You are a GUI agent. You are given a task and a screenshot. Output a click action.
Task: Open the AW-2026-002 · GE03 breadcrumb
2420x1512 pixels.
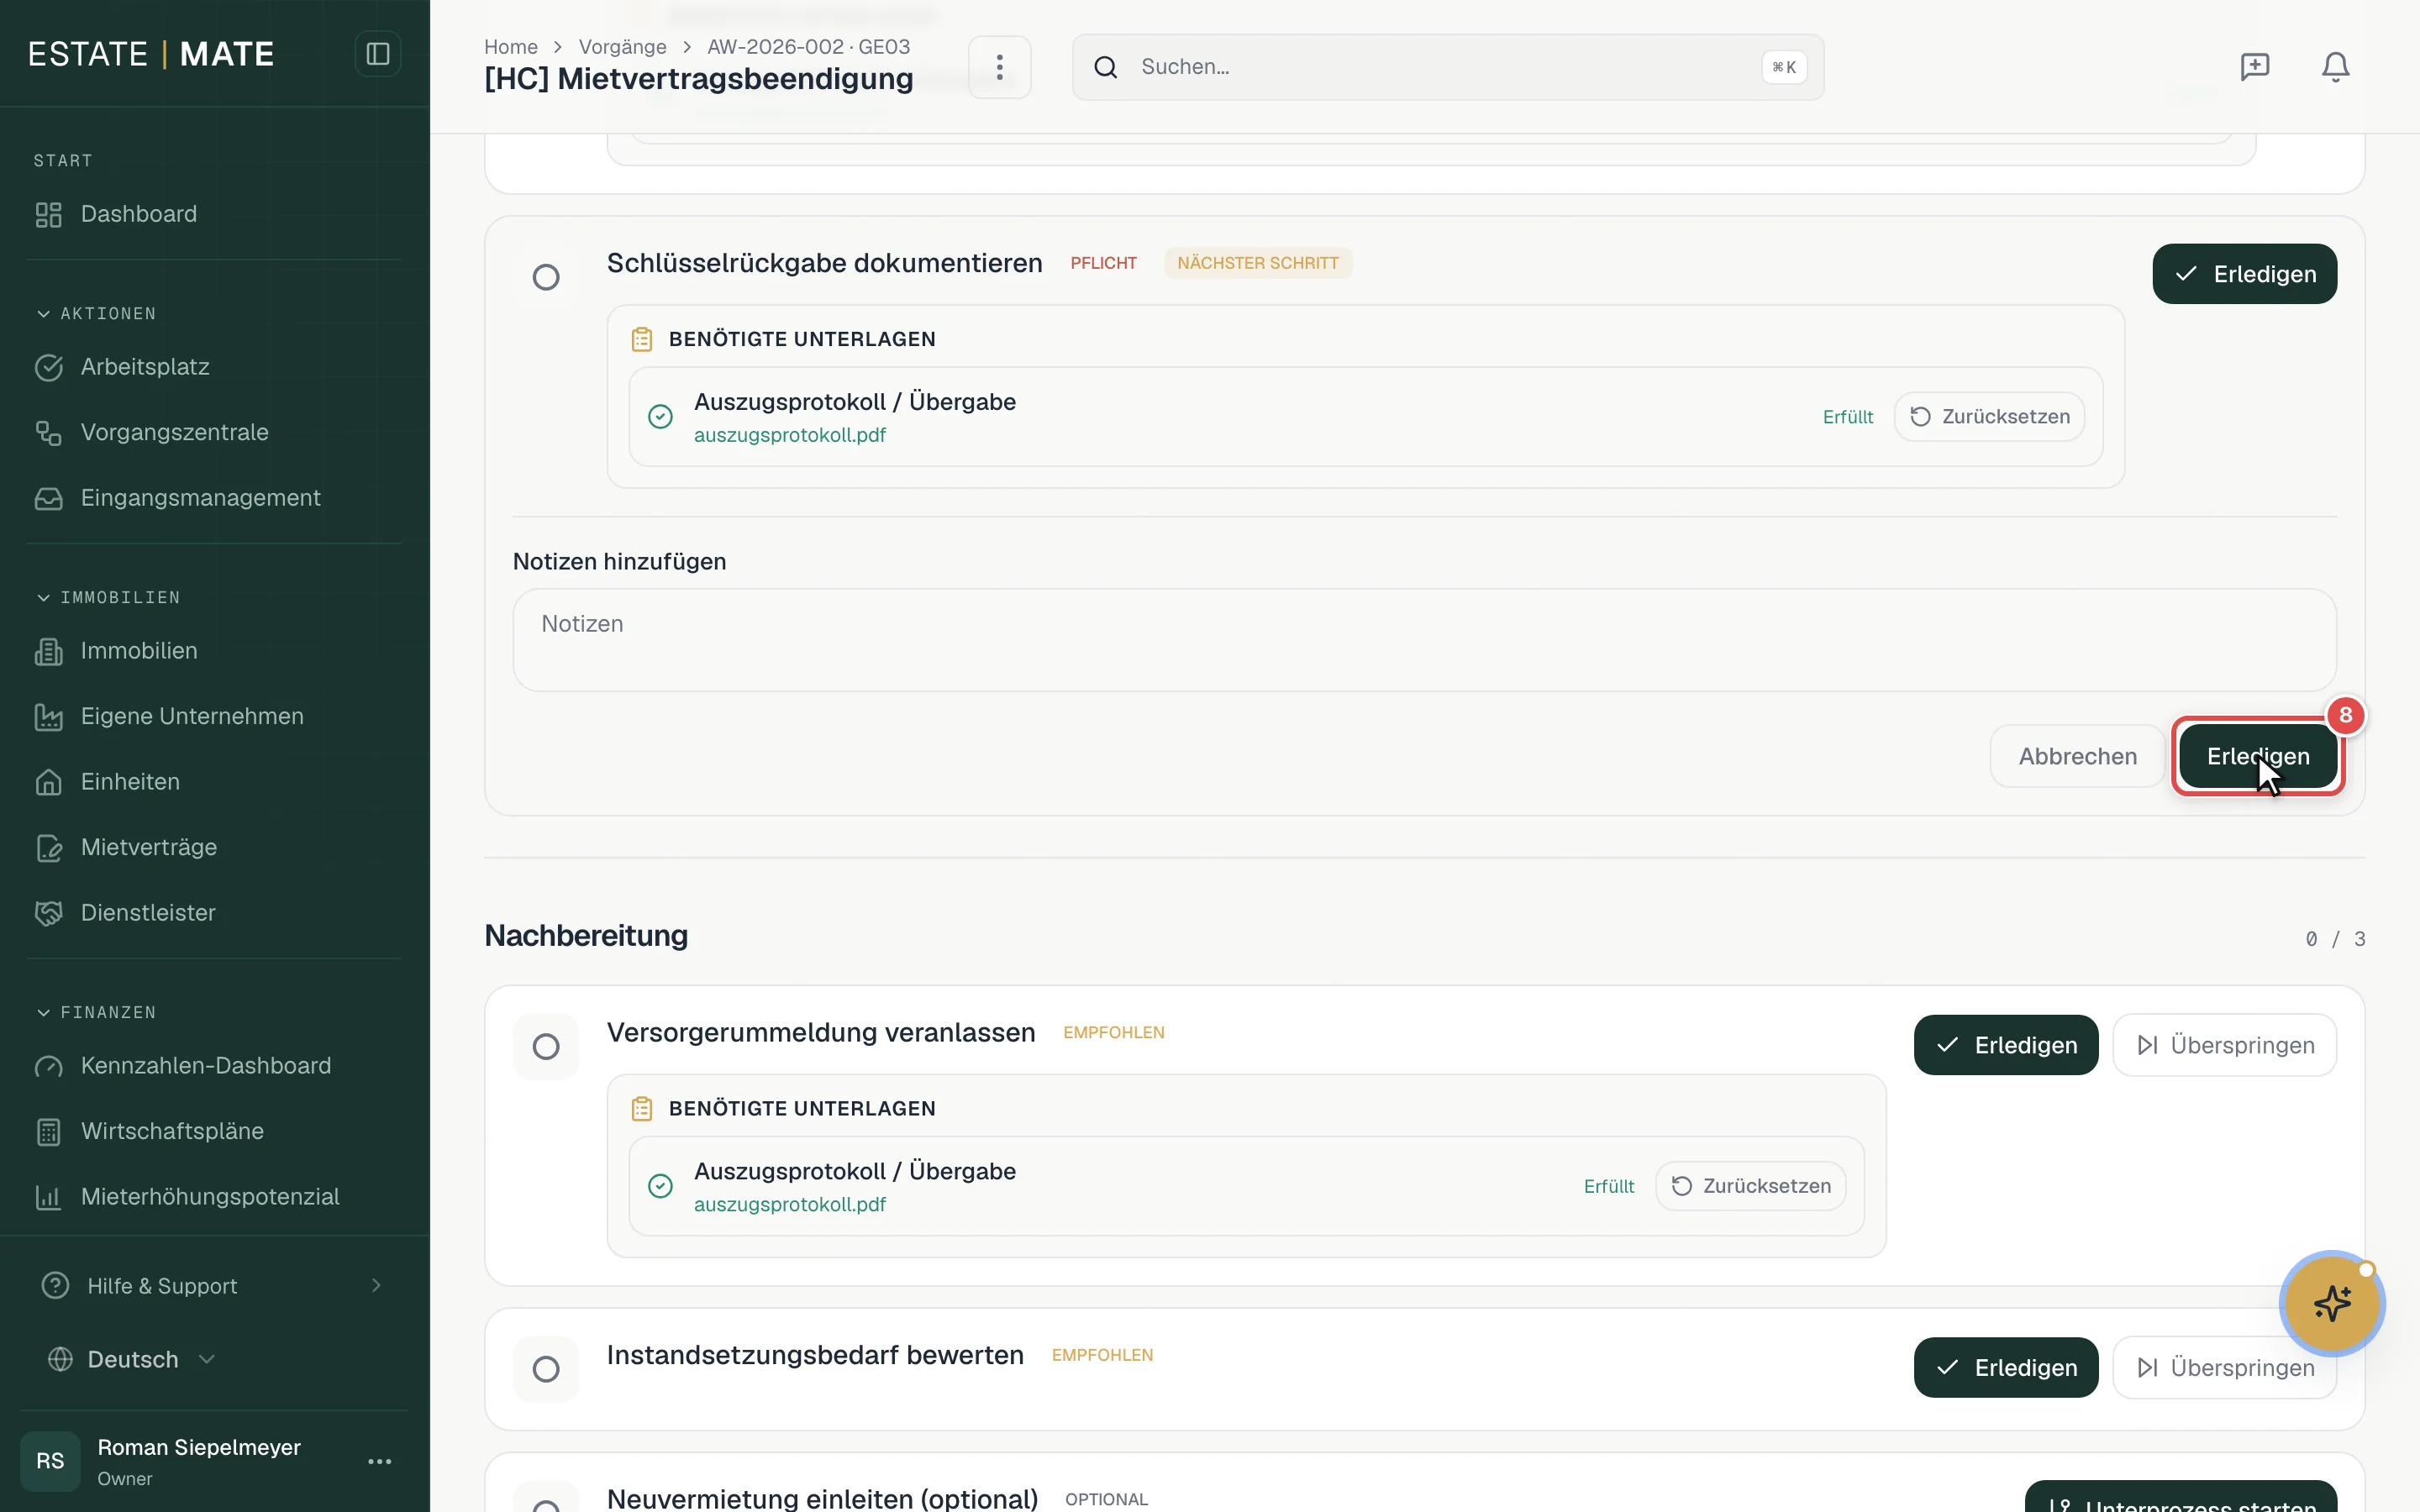[808, 47]
